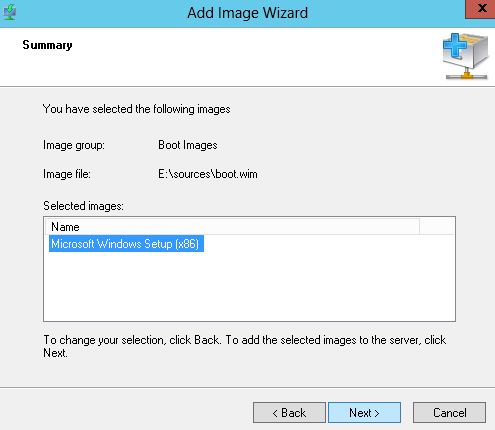Click the empty header area right of Name

(437, 227)
